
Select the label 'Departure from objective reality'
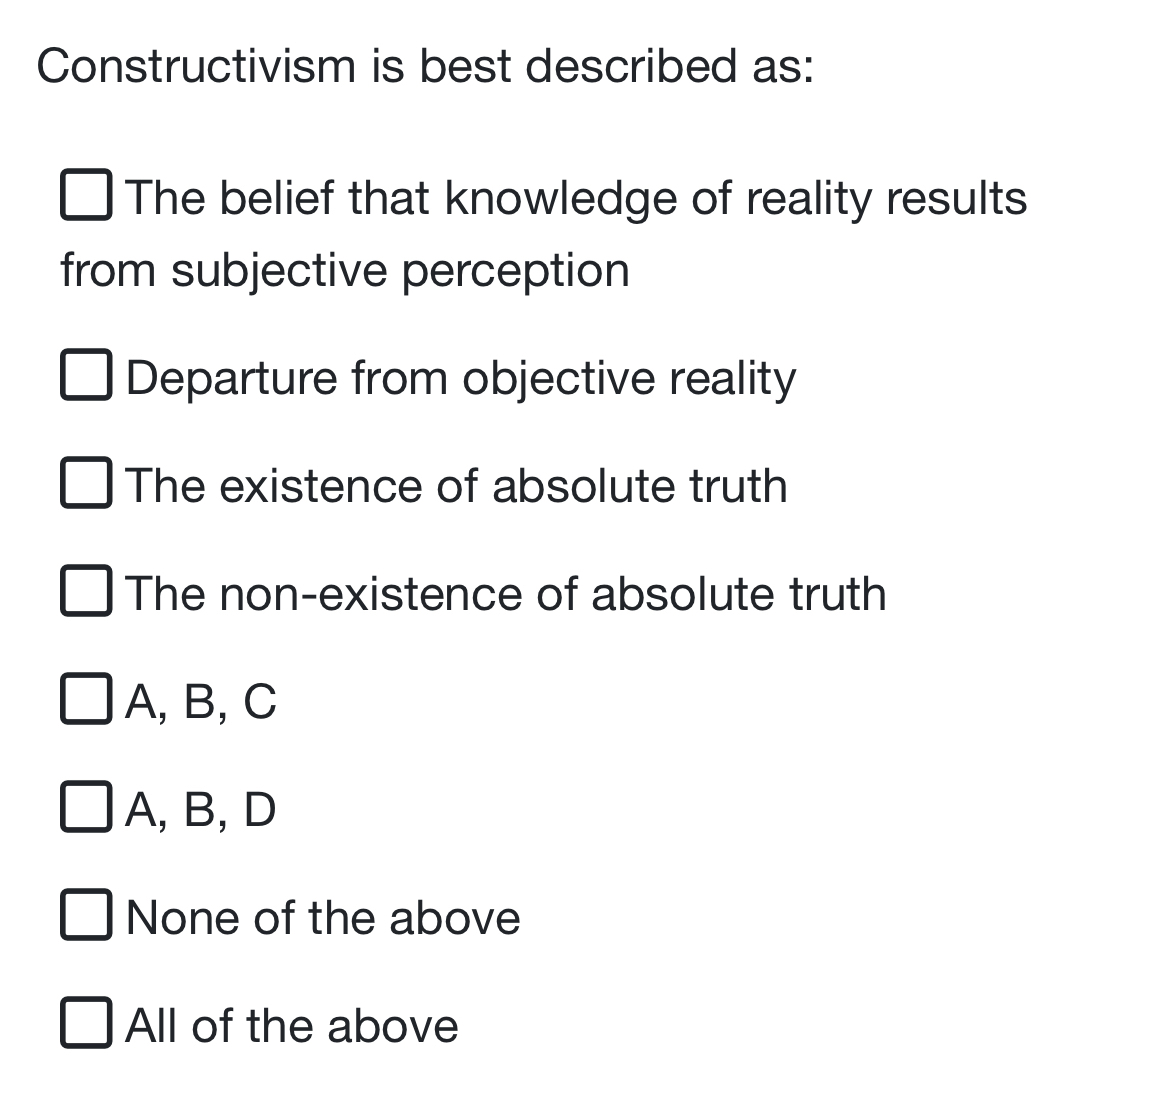459,379
